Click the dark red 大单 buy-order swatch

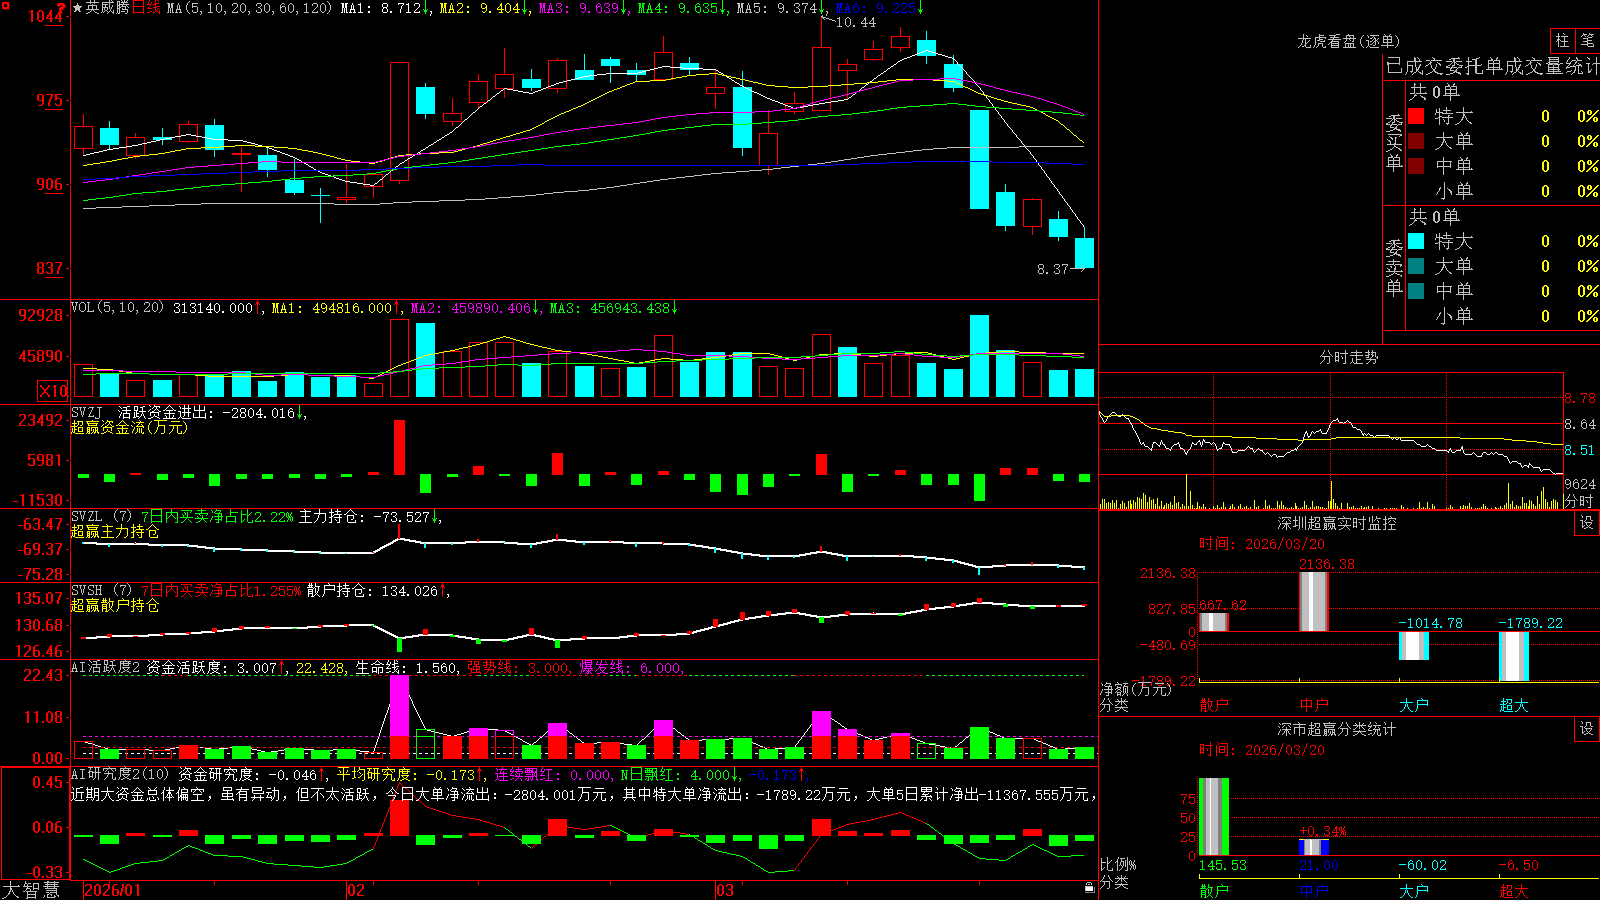[1416, 141]
